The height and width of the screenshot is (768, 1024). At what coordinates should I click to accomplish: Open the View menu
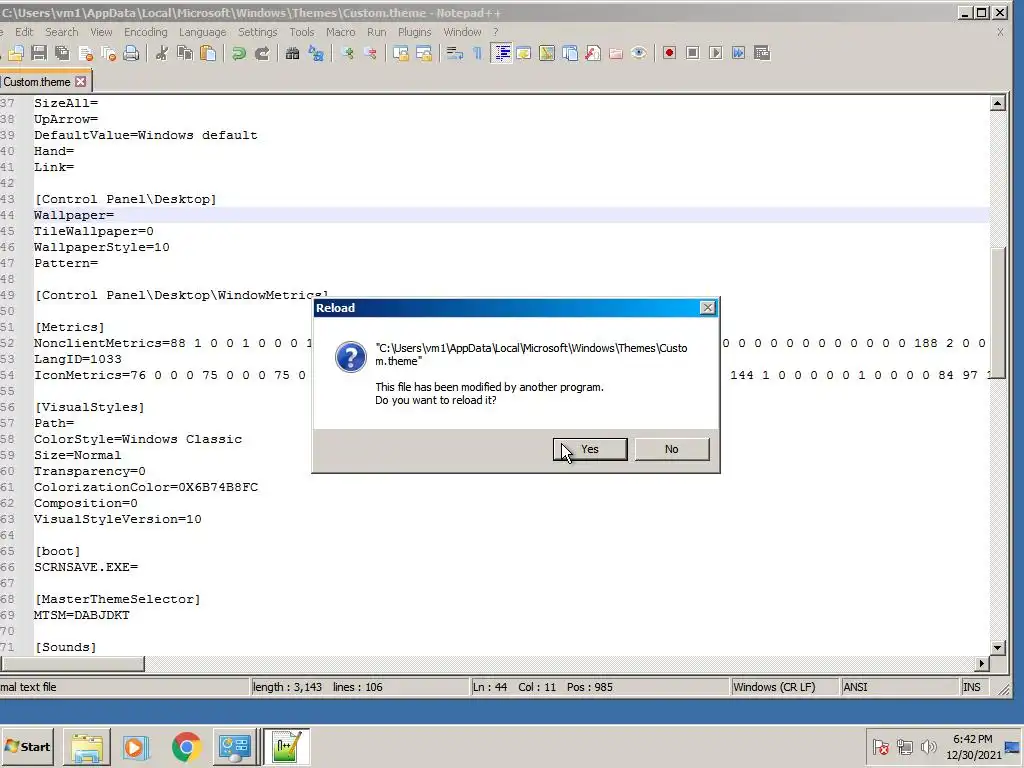click(101, 32)
